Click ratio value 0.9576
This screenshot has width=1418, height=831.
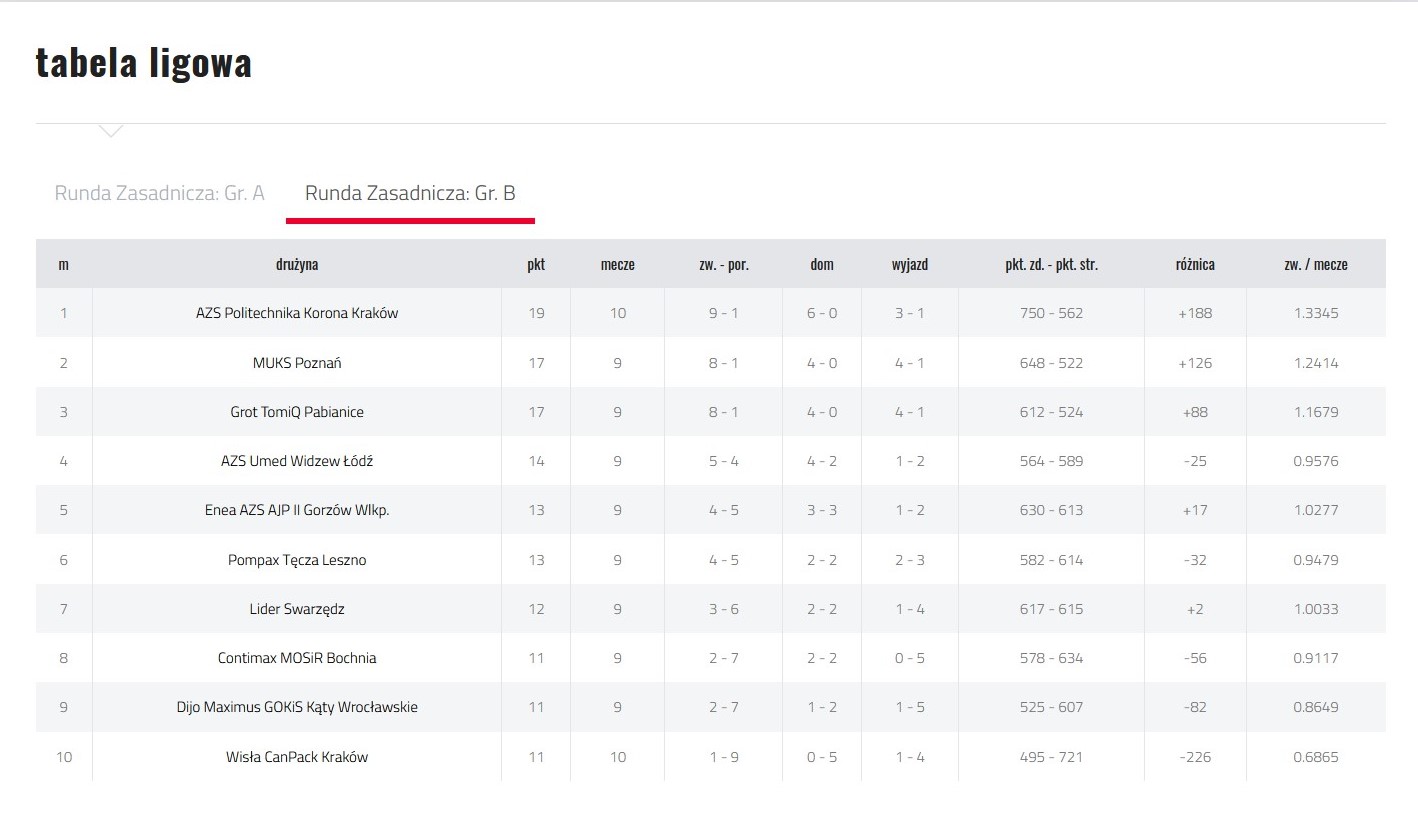(1316, 461)
